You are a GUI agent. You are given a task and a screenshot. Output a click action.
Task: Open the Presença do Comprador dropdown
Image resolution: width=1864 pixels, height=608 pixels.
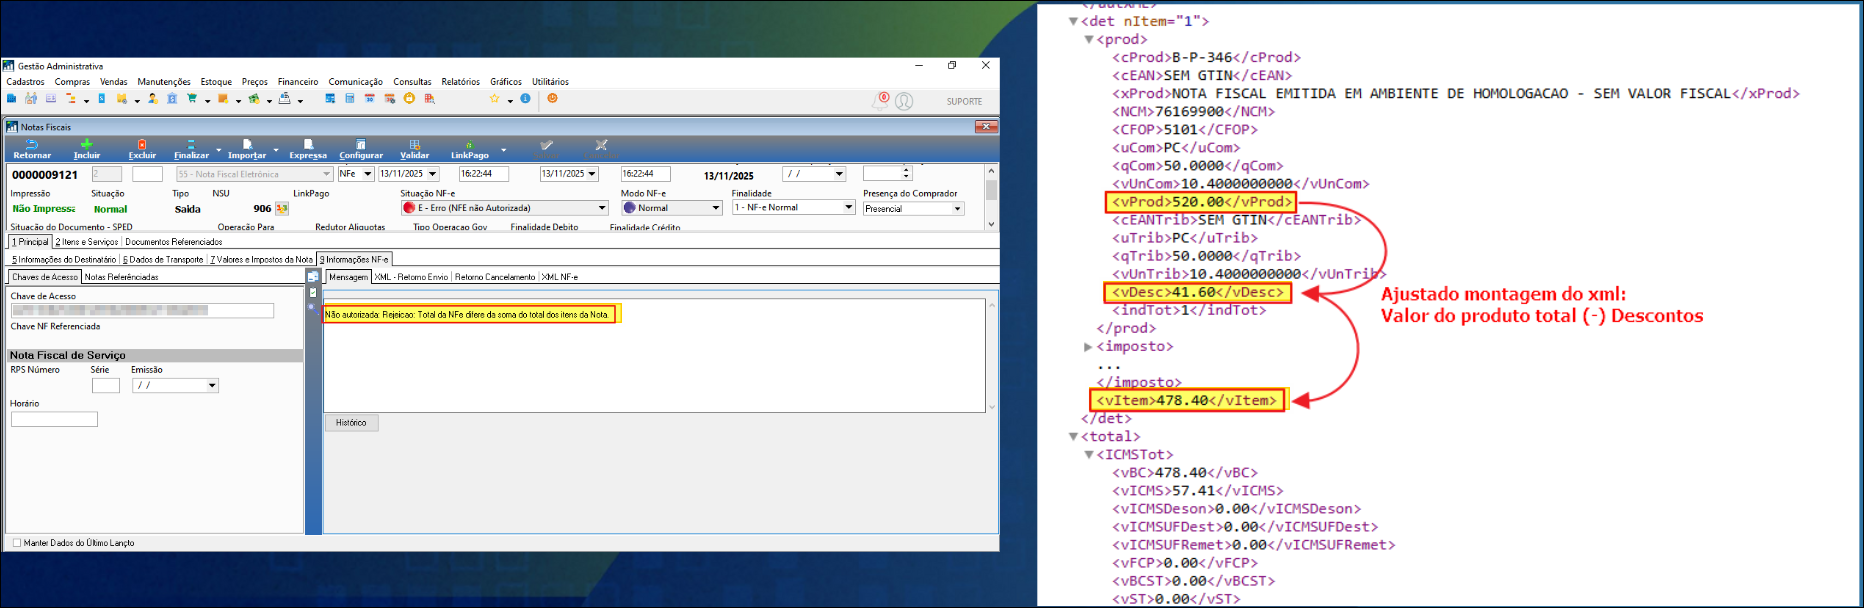pos(957,209)
